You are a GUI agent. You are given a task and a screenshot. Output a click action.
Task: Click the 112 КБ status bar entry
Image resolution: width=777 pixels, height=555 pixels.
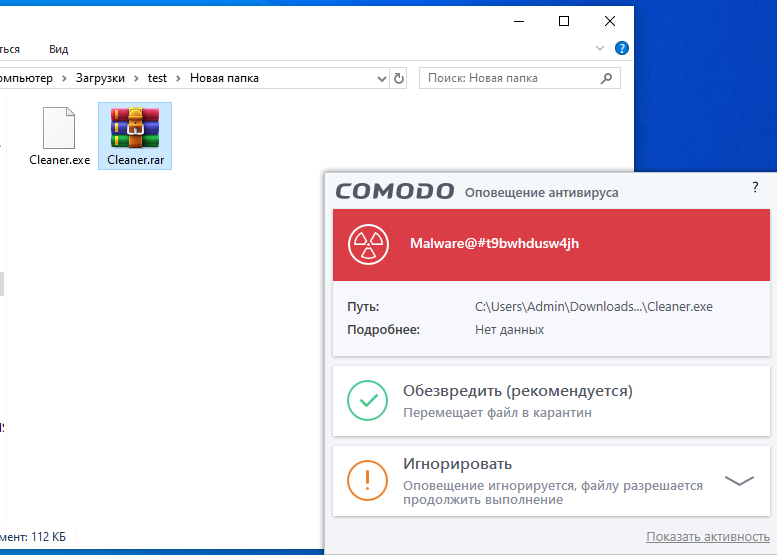click(x=48, y=537)
